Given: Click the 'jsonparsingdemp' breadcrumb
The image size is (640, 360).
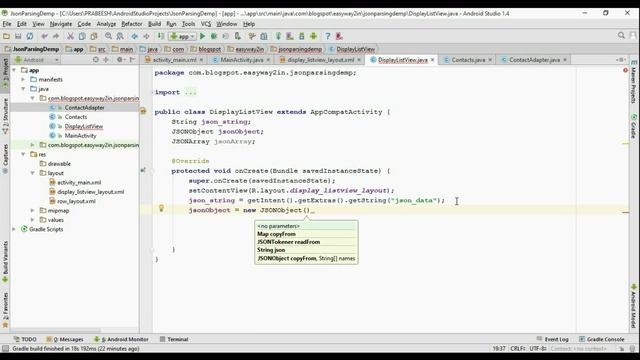Looking at the screenshot, I should (300, 49).
